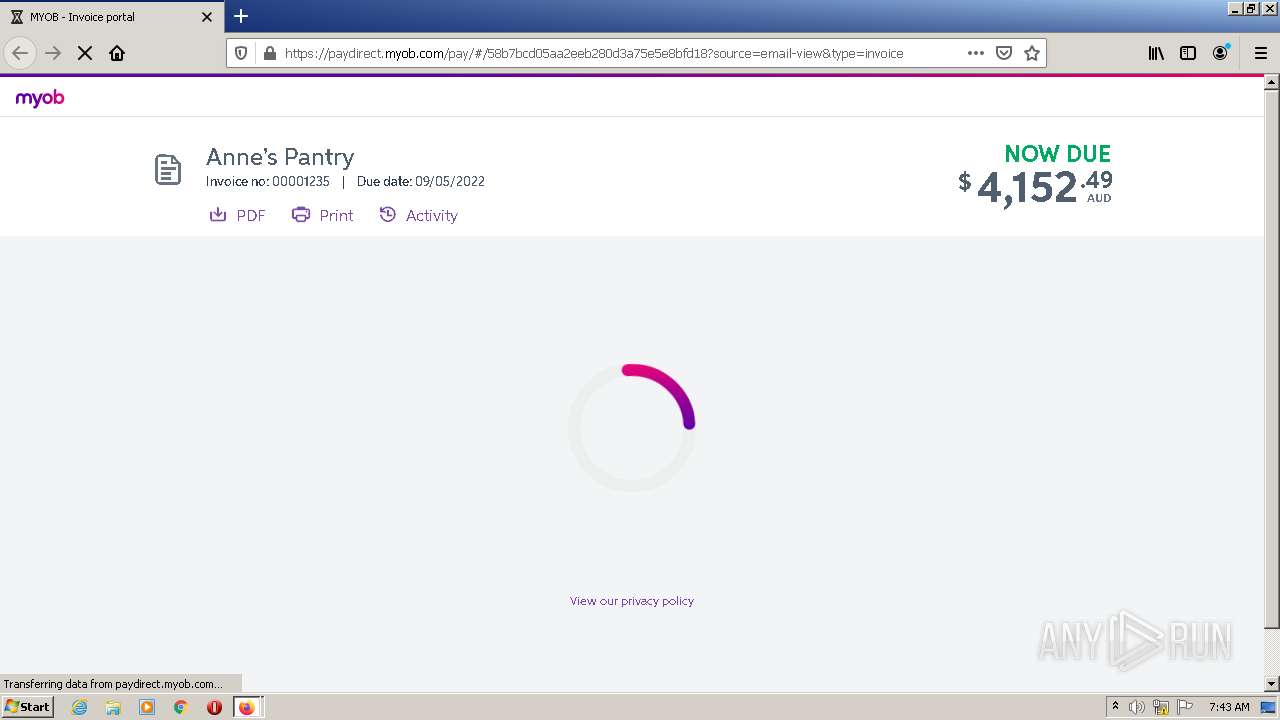Switch to Firefox taskbar button
Image resolution: width=1280 pixels, height=720 pixels.
247,707
